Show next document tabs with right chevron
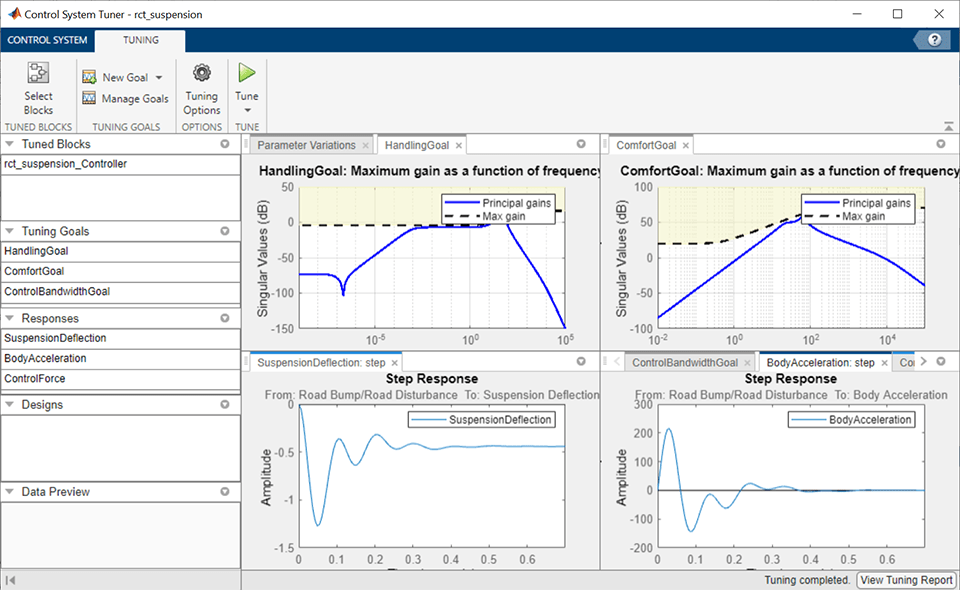960x590 pixels. pos(923,362)
